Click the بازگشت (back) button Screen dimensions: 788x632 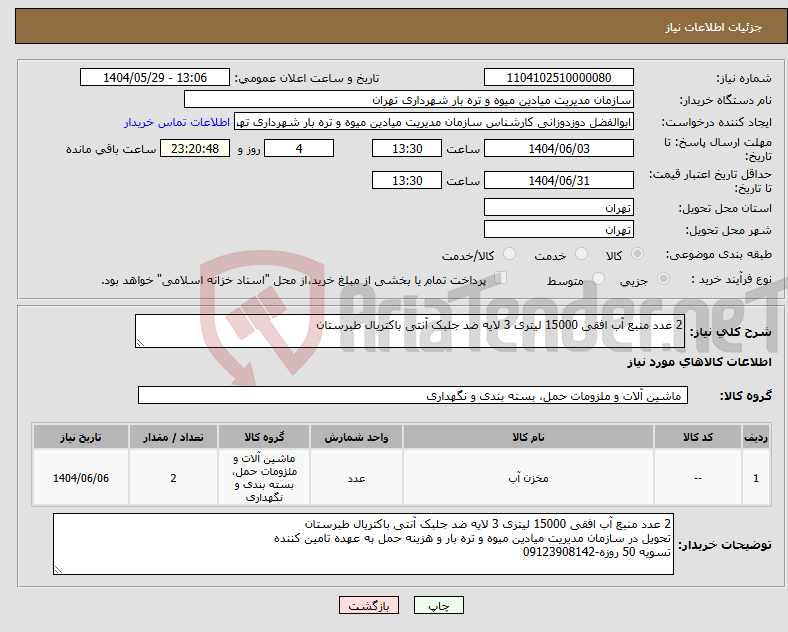(368, 605)
